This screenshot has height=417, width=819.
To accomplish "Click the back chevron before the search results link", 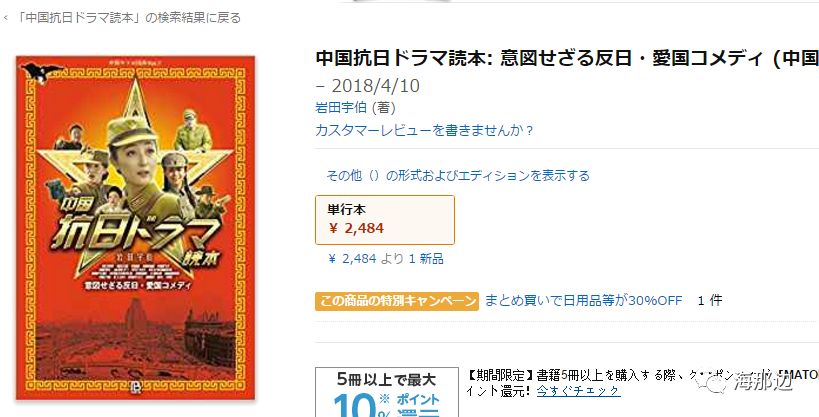I will (x=5, y=18).
